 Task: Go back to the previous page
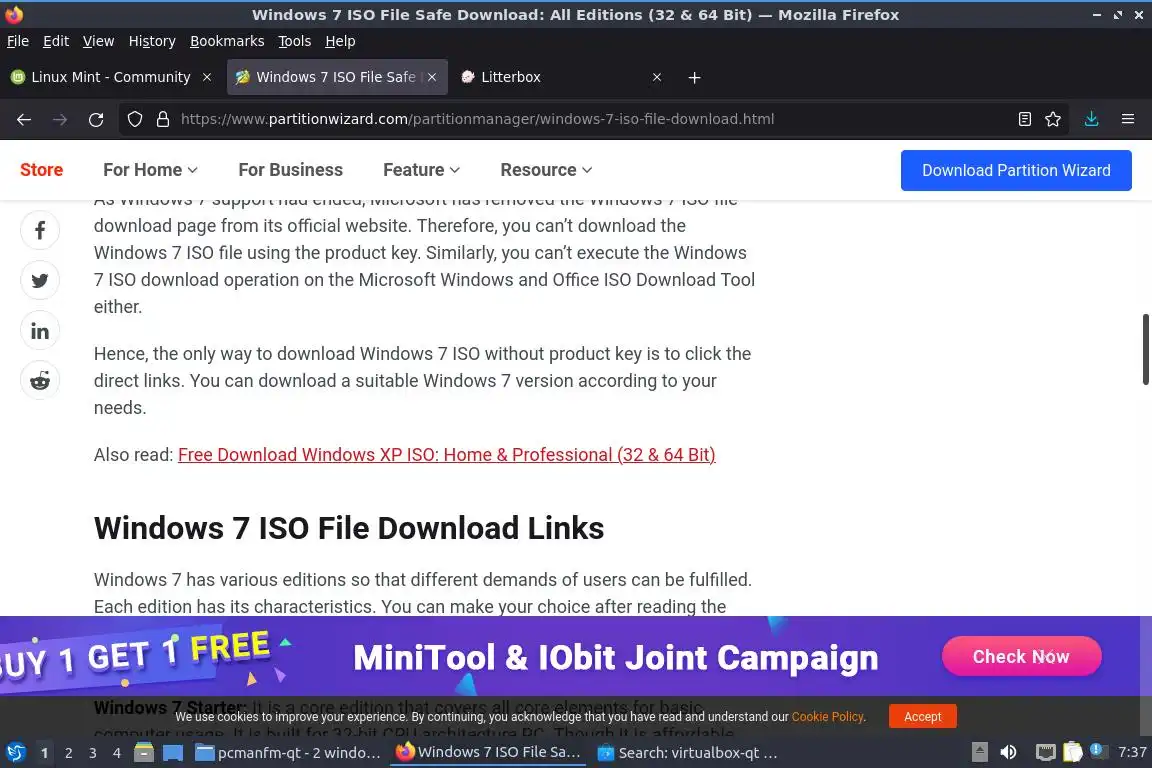(24, 119)
